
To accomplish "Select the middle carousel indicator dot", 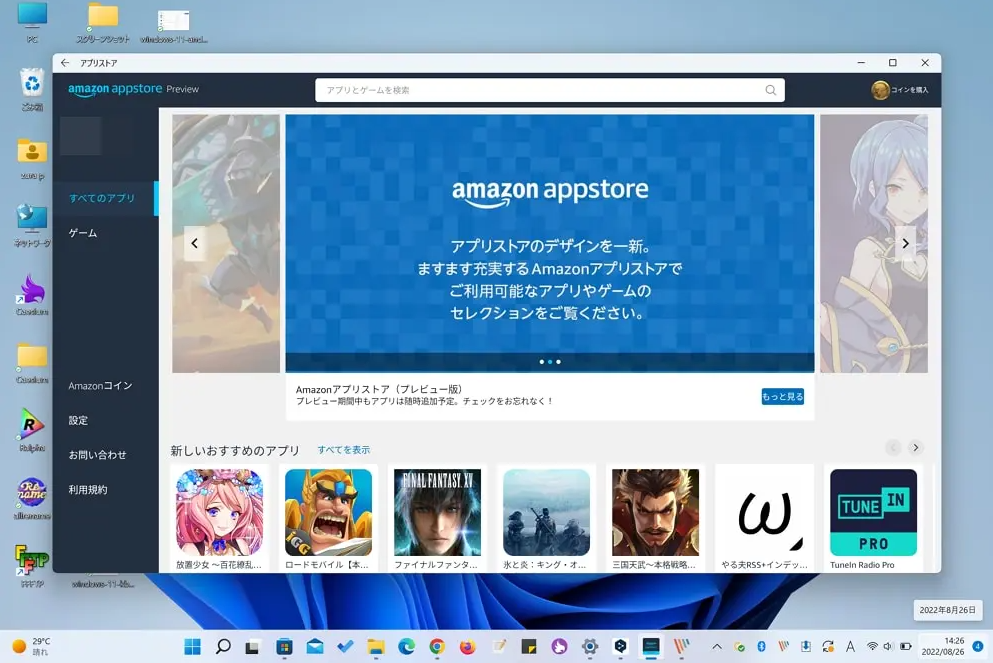I will tap(550, 362).
